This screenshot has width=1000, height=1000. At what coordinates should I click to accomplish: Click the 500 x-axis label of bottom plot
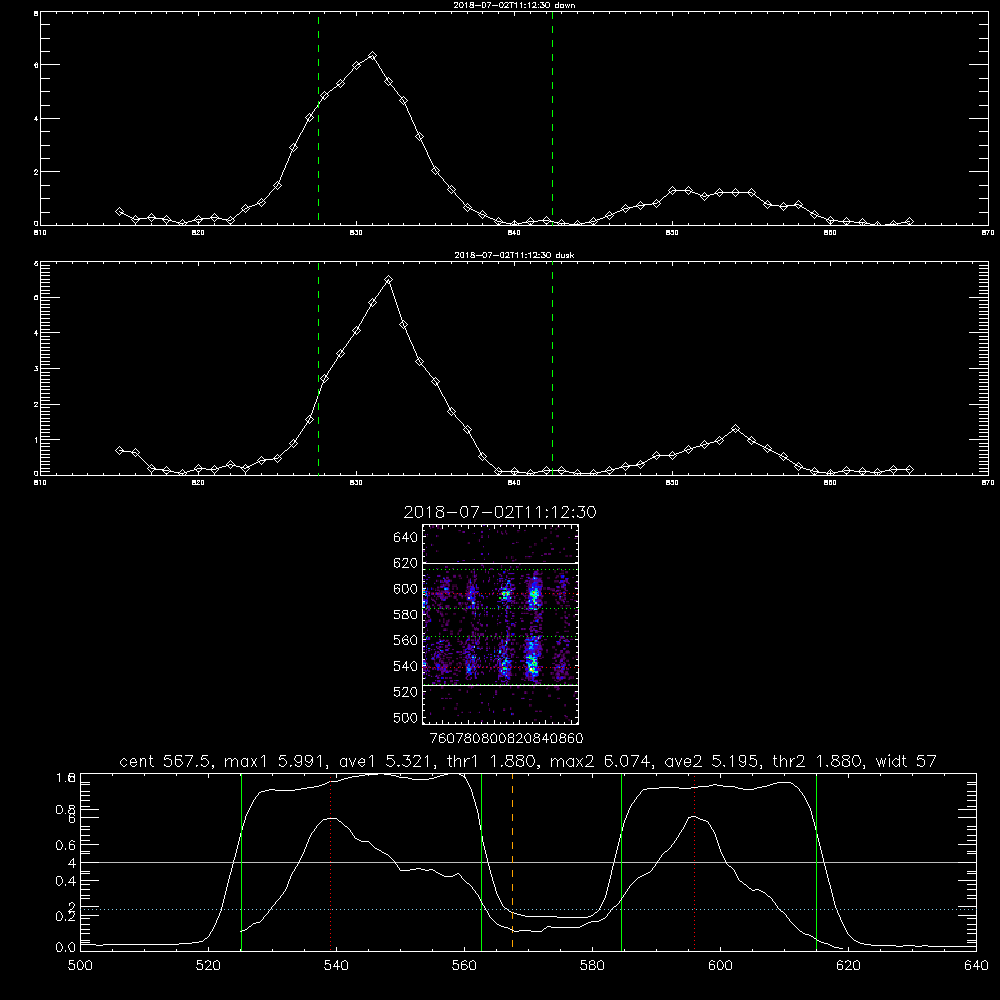tap(80, 966)
